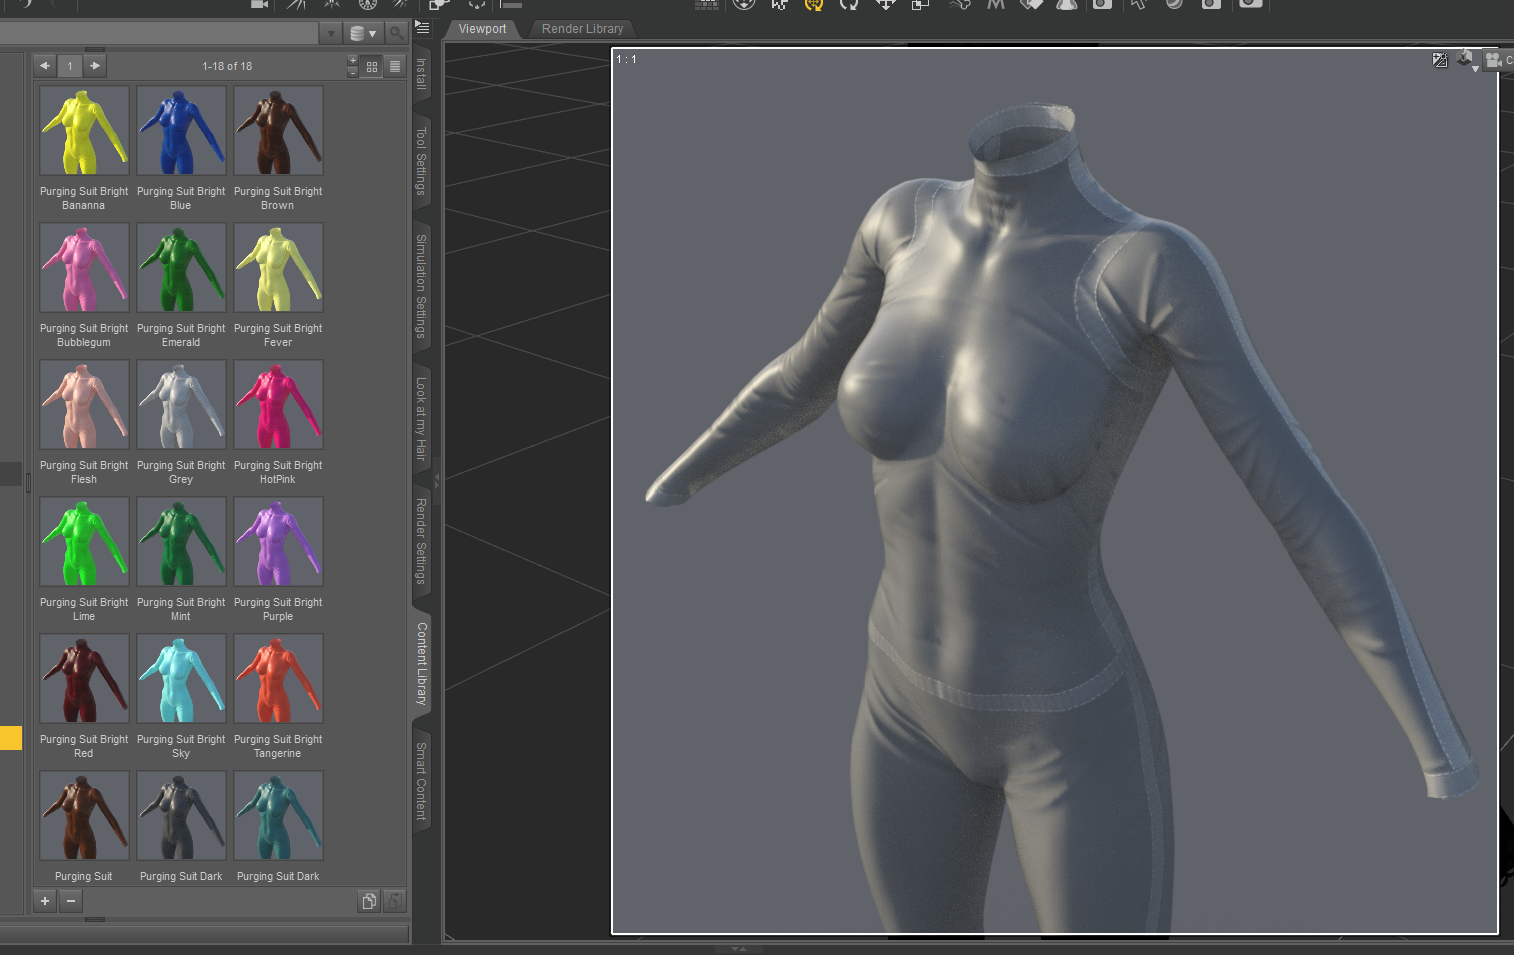Select the Purging Suit Bright HotPink preset
1514x955 pixels.
(x=278, y=405)
